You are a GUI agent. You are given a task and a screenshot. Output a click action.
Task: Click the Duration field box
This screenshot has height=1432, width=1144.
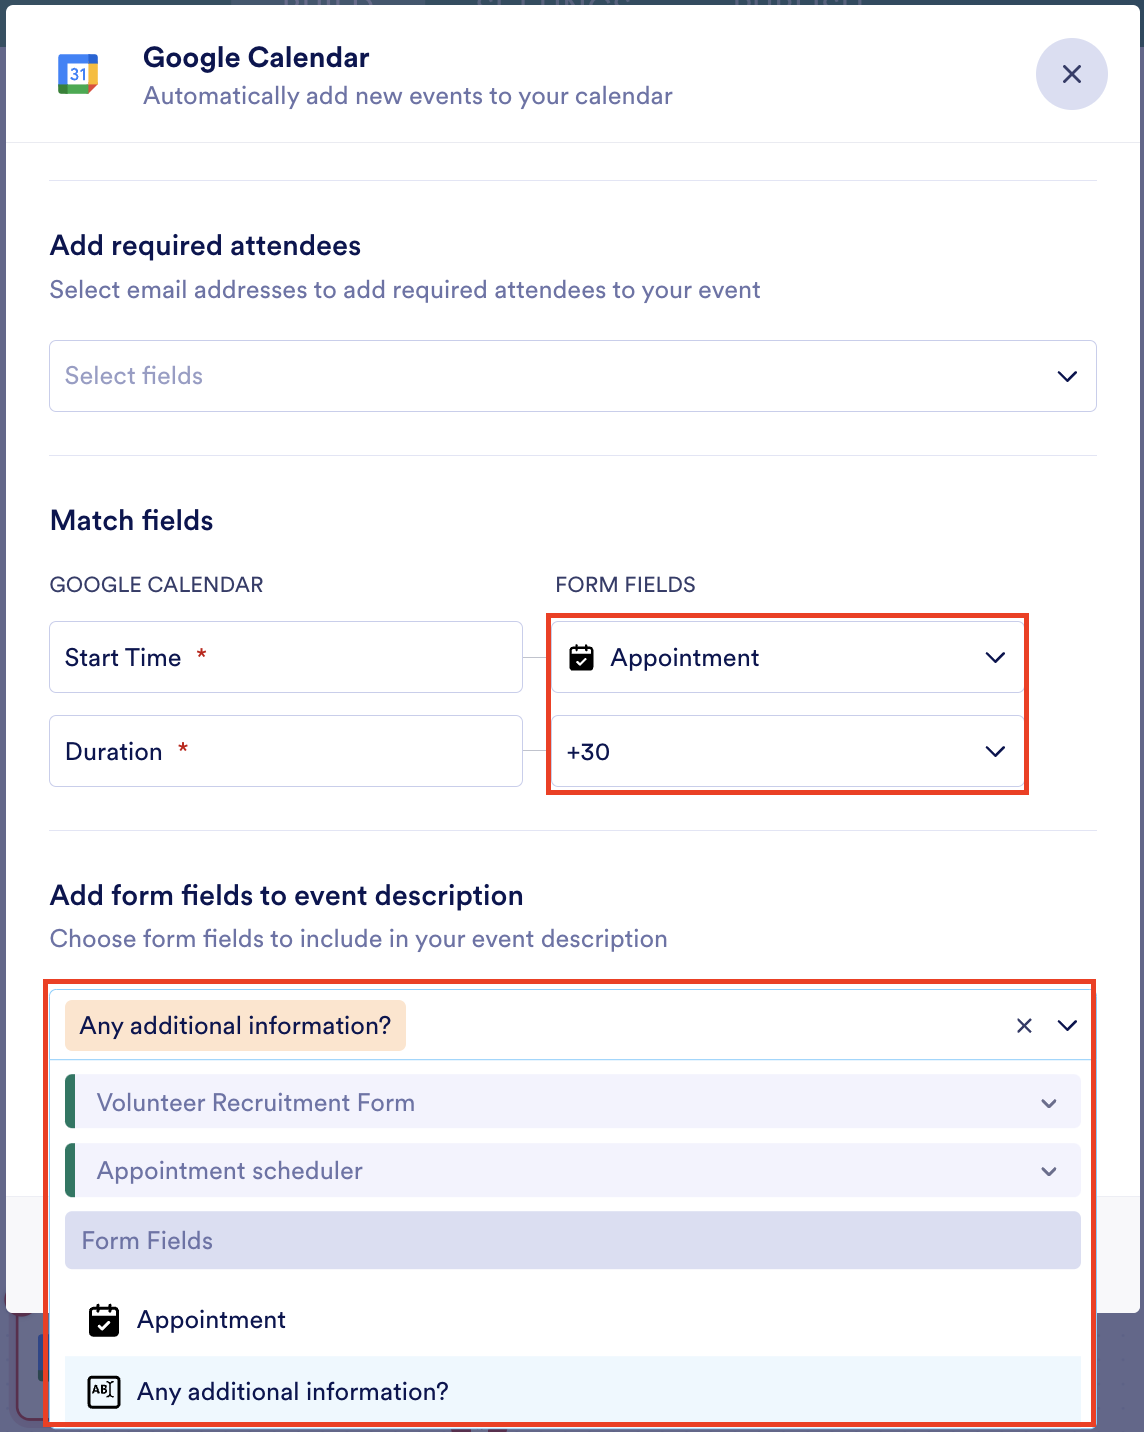click(285, 751)
